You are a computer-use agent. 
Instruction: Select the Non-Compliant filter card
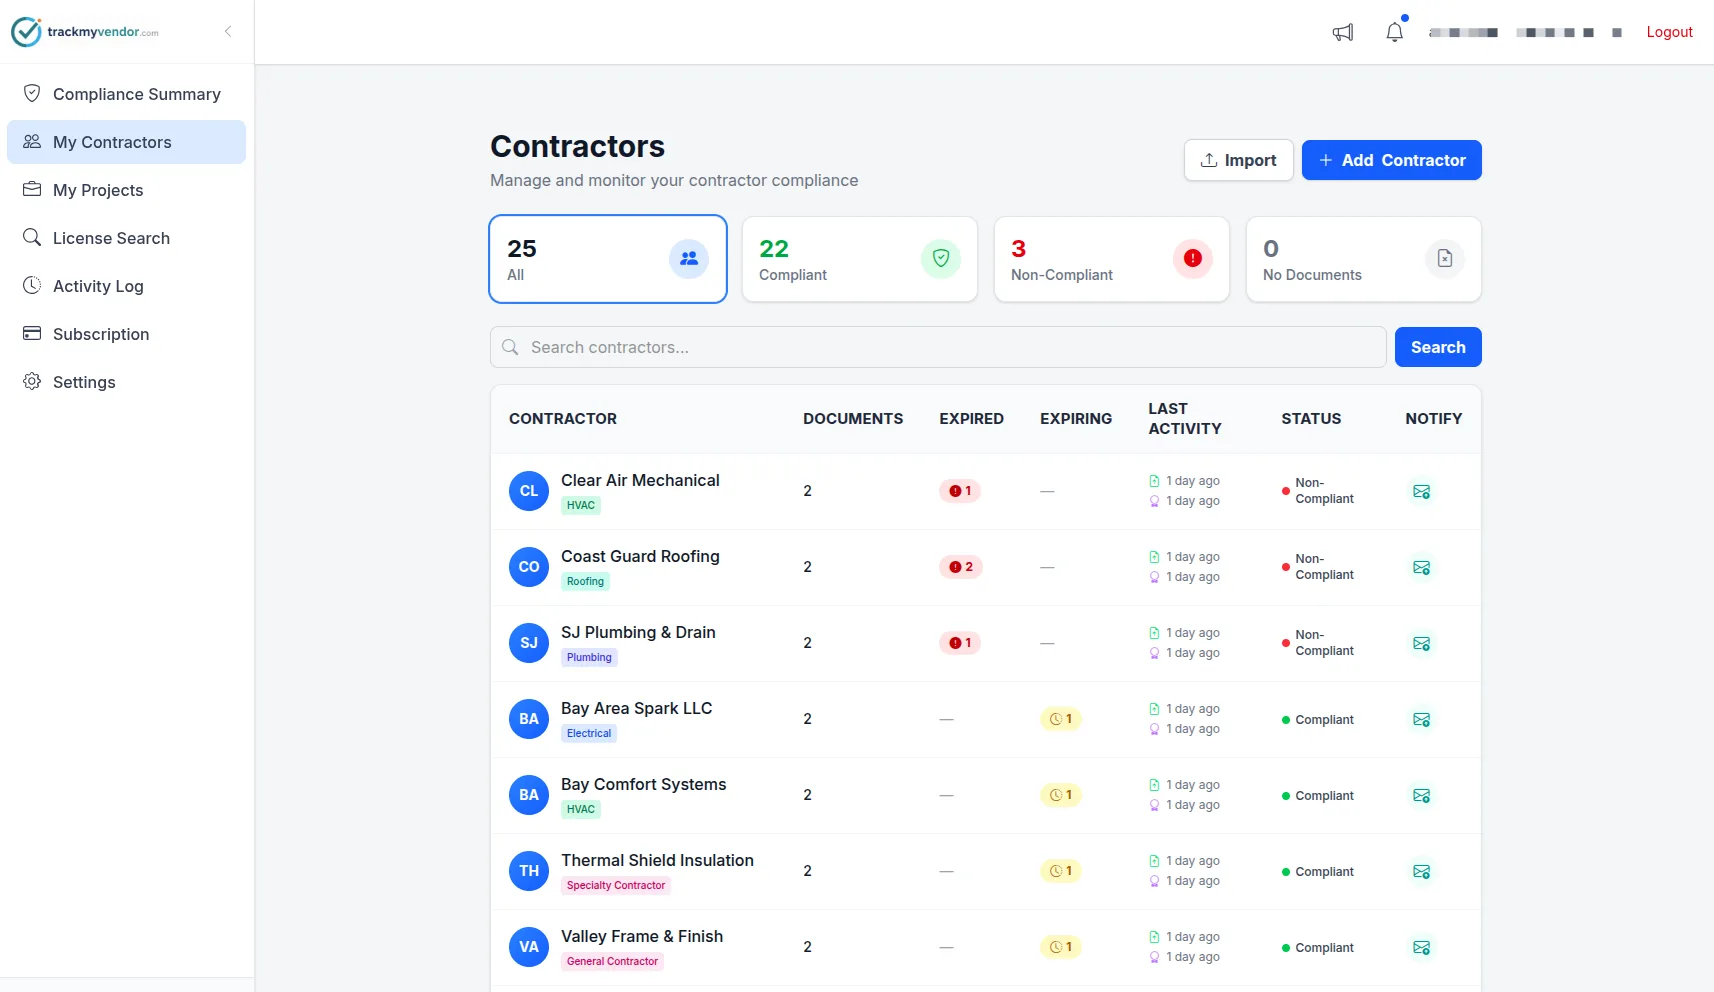click(x=1111, y=259)
